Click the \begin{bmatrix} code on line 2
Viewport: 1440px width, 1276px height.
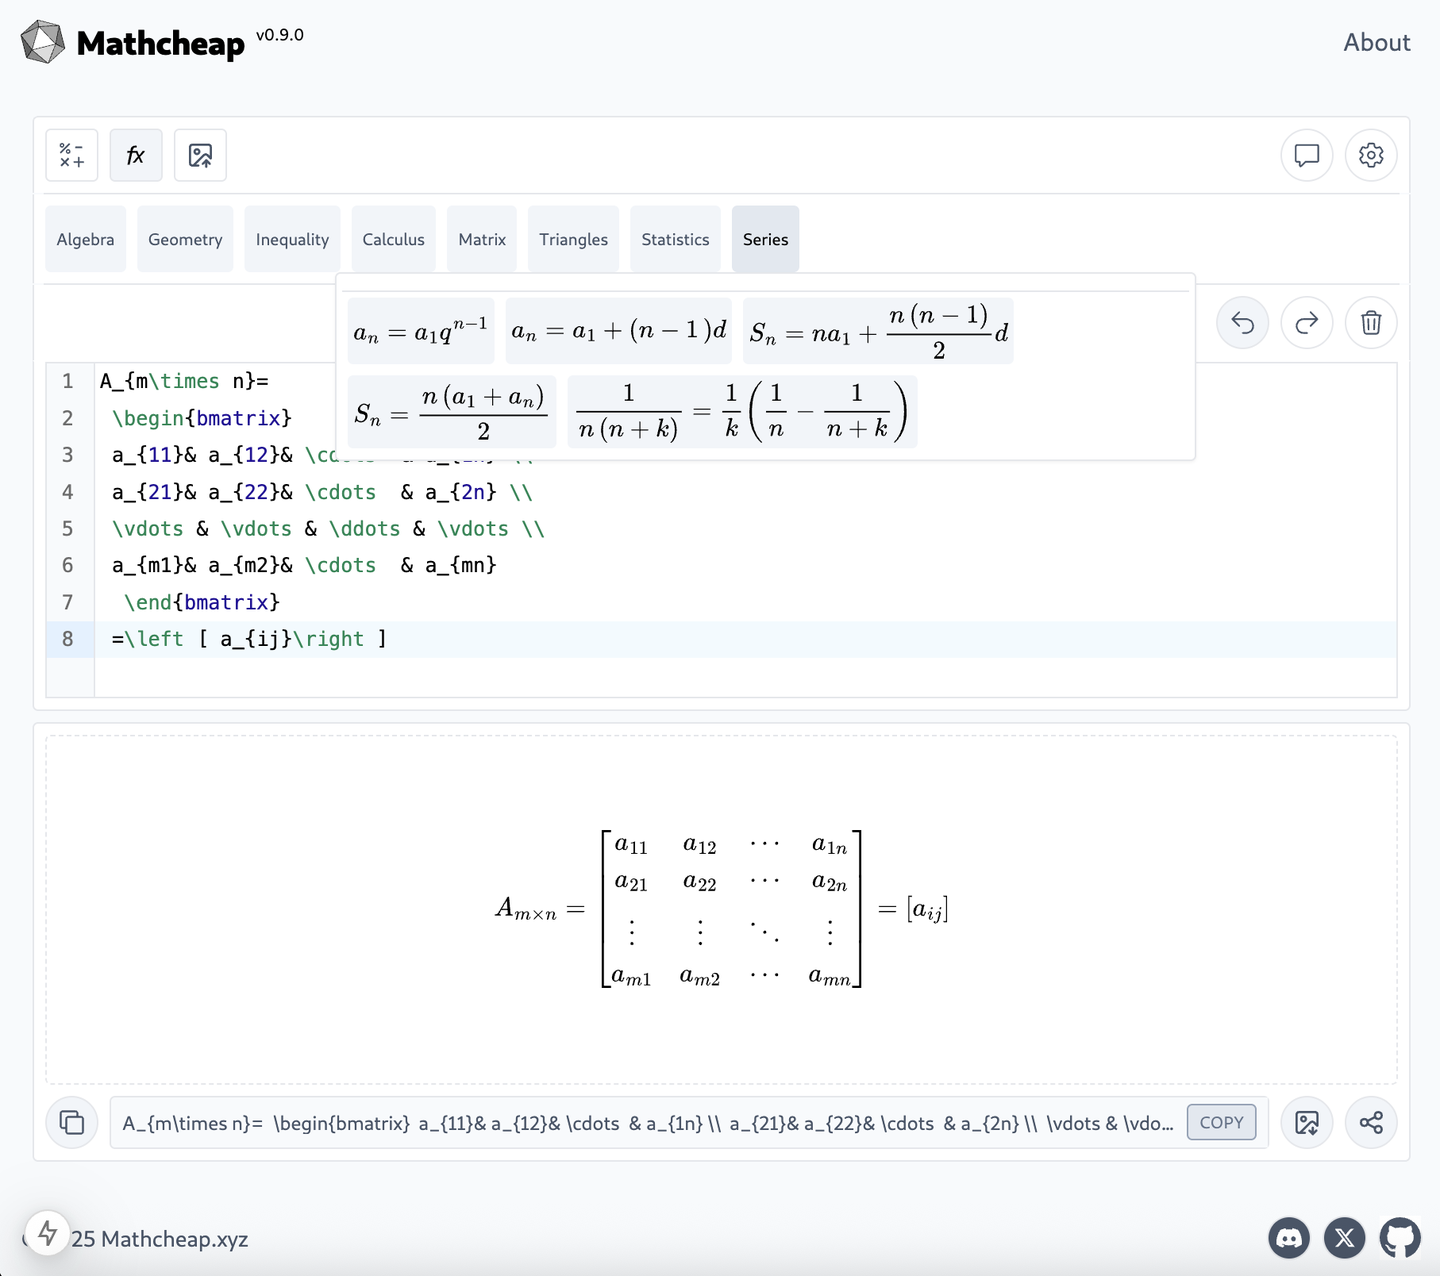[x=202, y=418]
